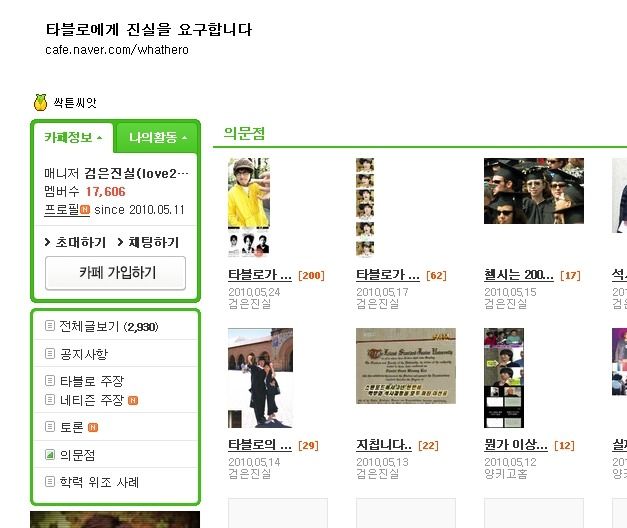Select 타블로 주장 board in sidebar
This screenshot has width=627, height=528.
coord(92,381)
